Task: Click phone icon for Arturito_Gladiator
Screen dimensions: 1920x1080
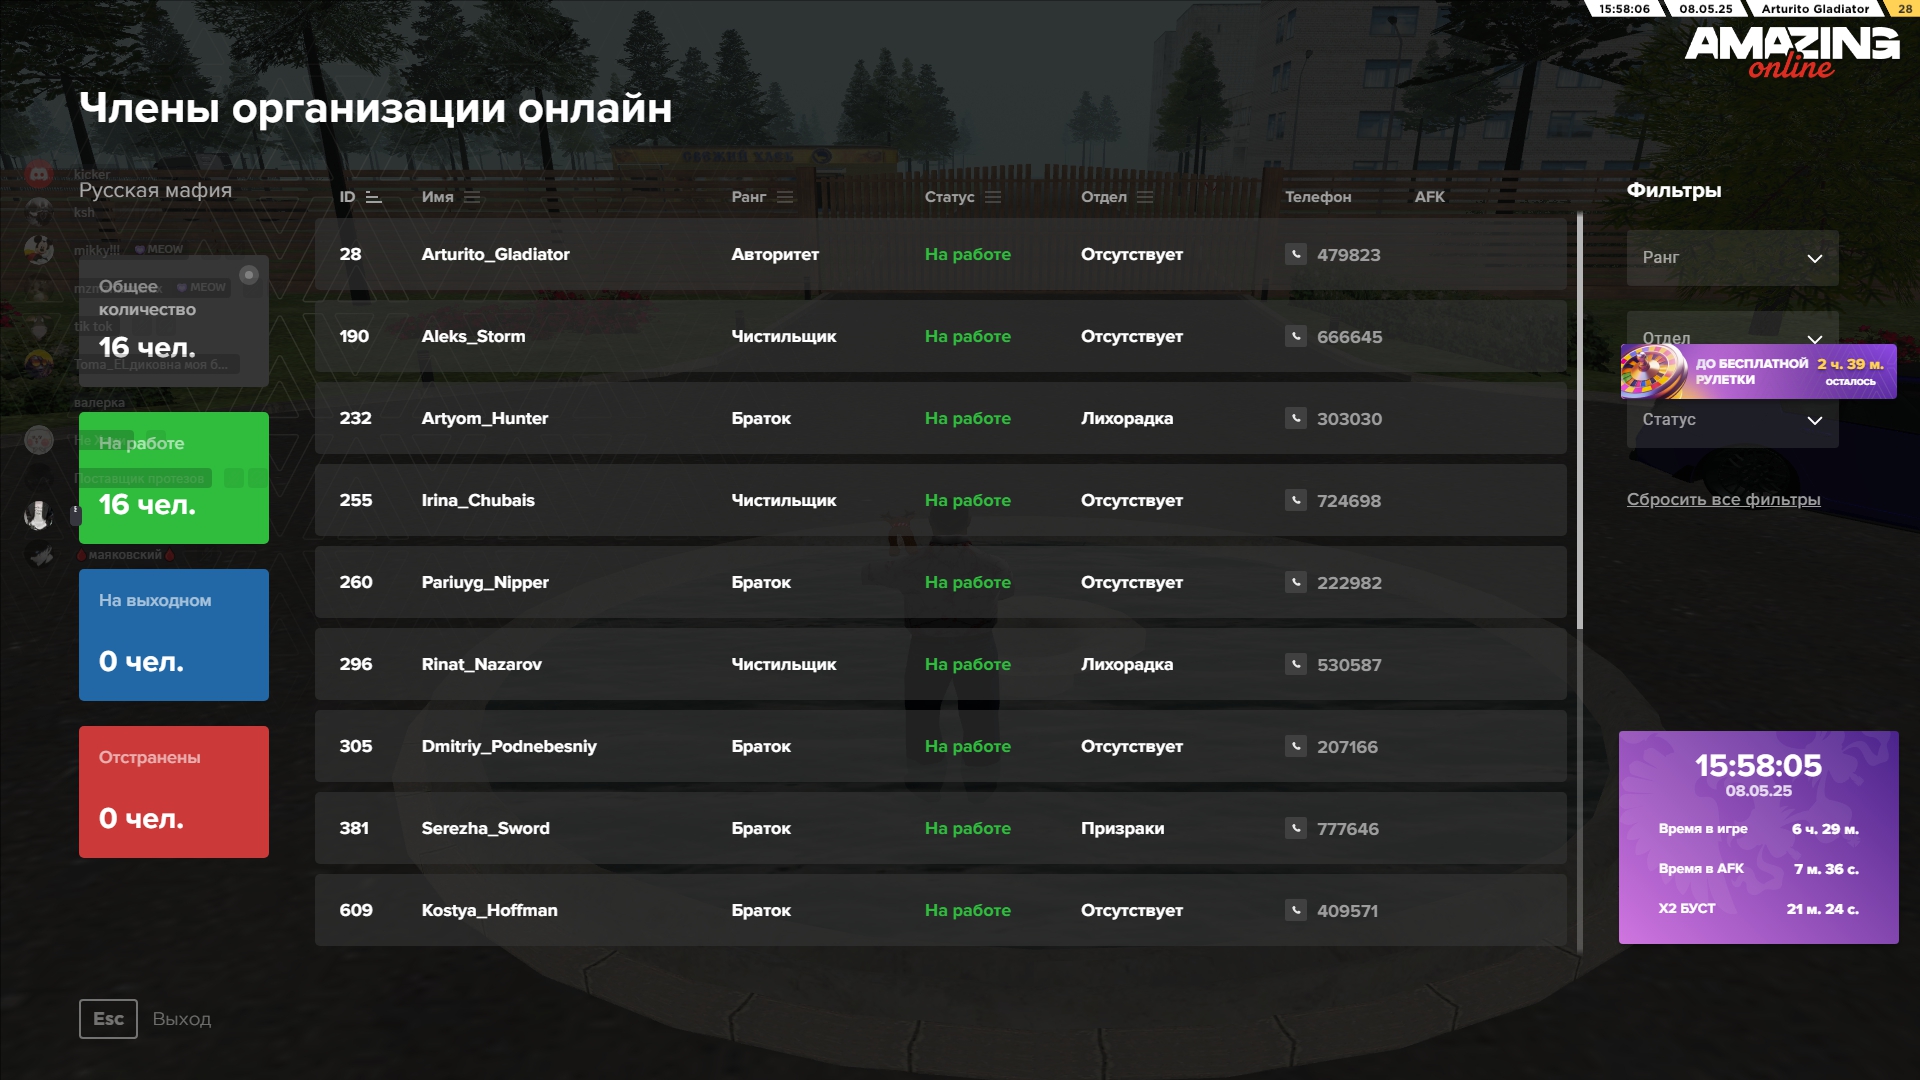Action: (x=1295, y=254)
